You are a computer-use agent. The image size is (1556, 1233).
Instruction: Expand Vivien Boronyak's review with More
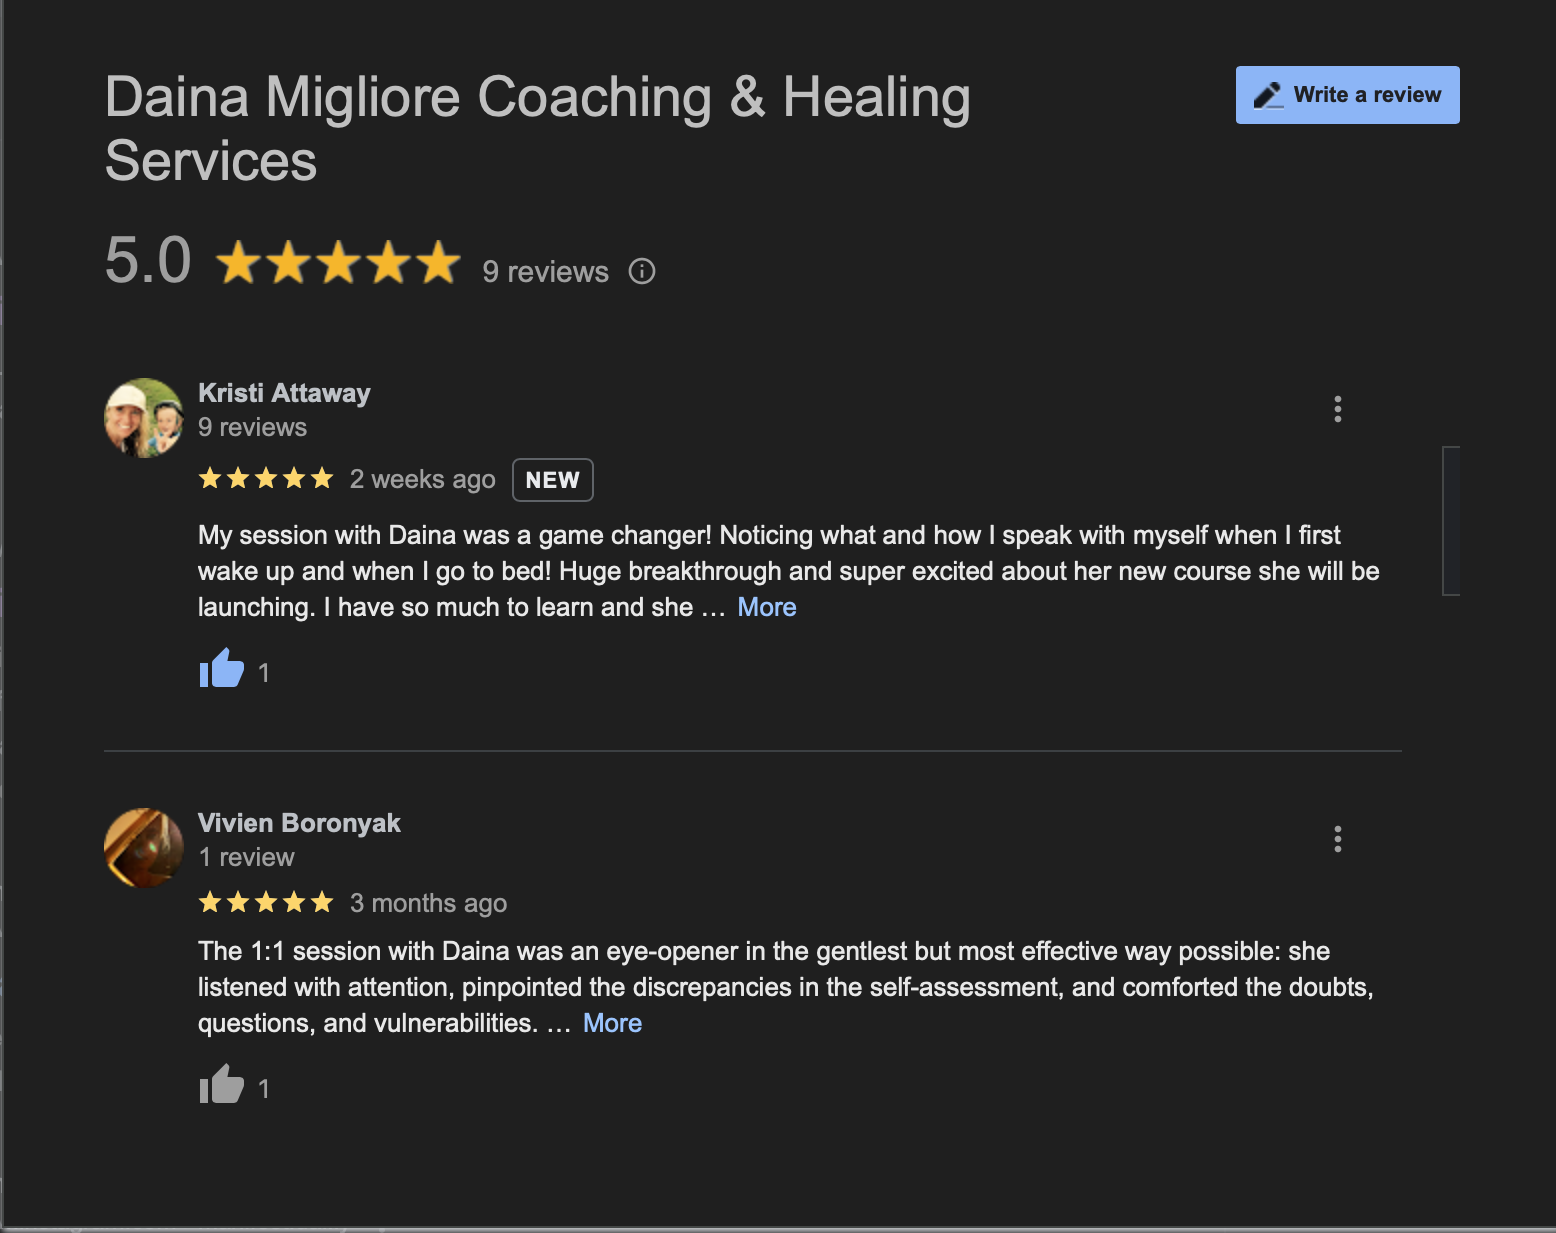point(612,1023)
